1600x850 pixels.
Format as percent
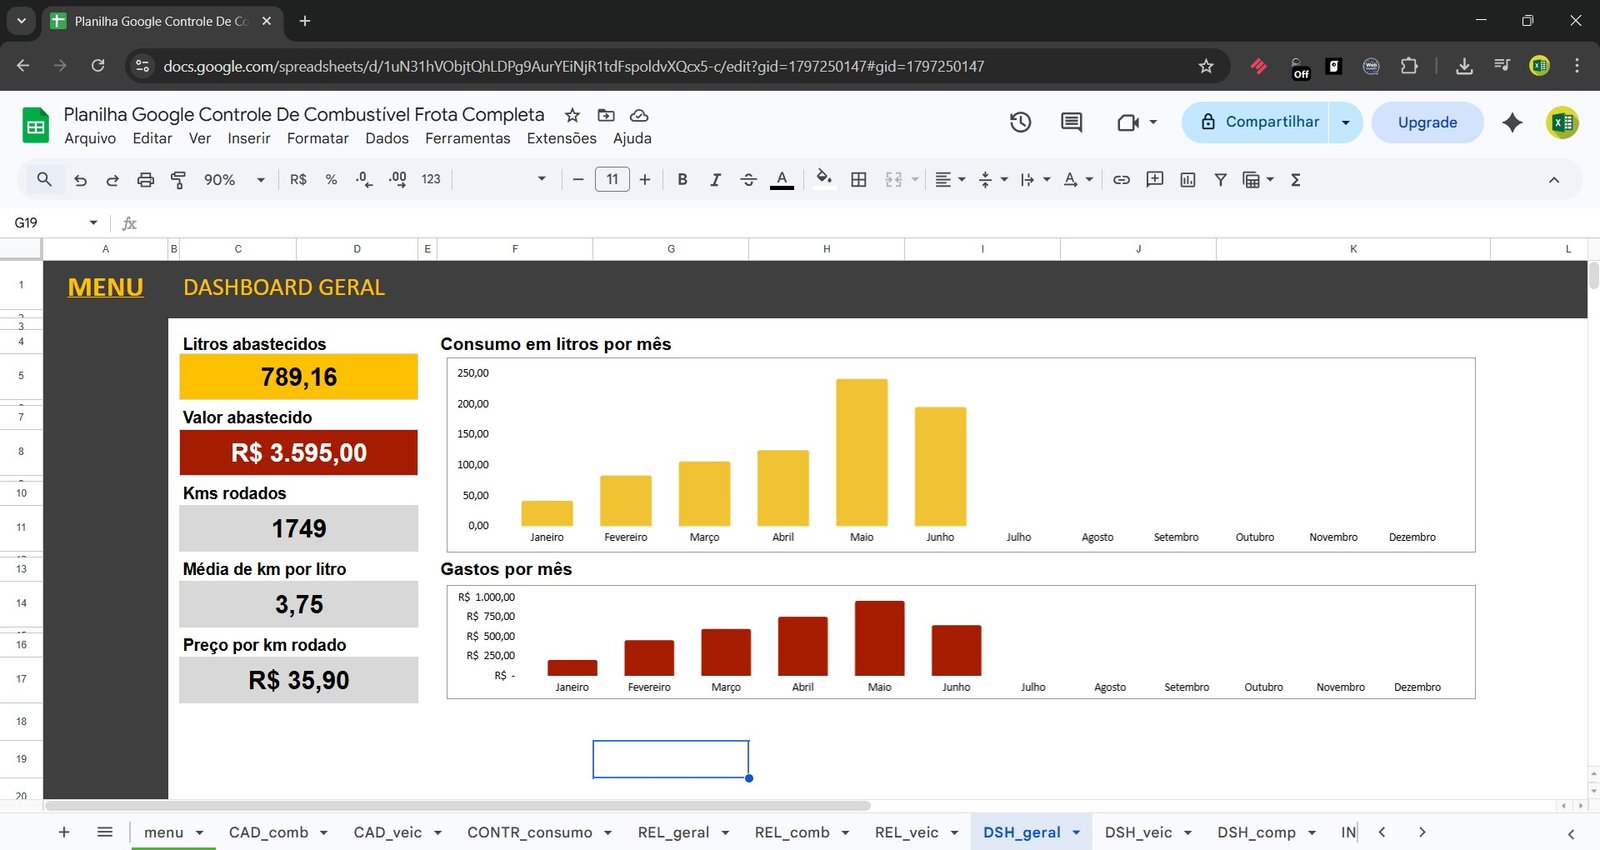click(331, 180)
